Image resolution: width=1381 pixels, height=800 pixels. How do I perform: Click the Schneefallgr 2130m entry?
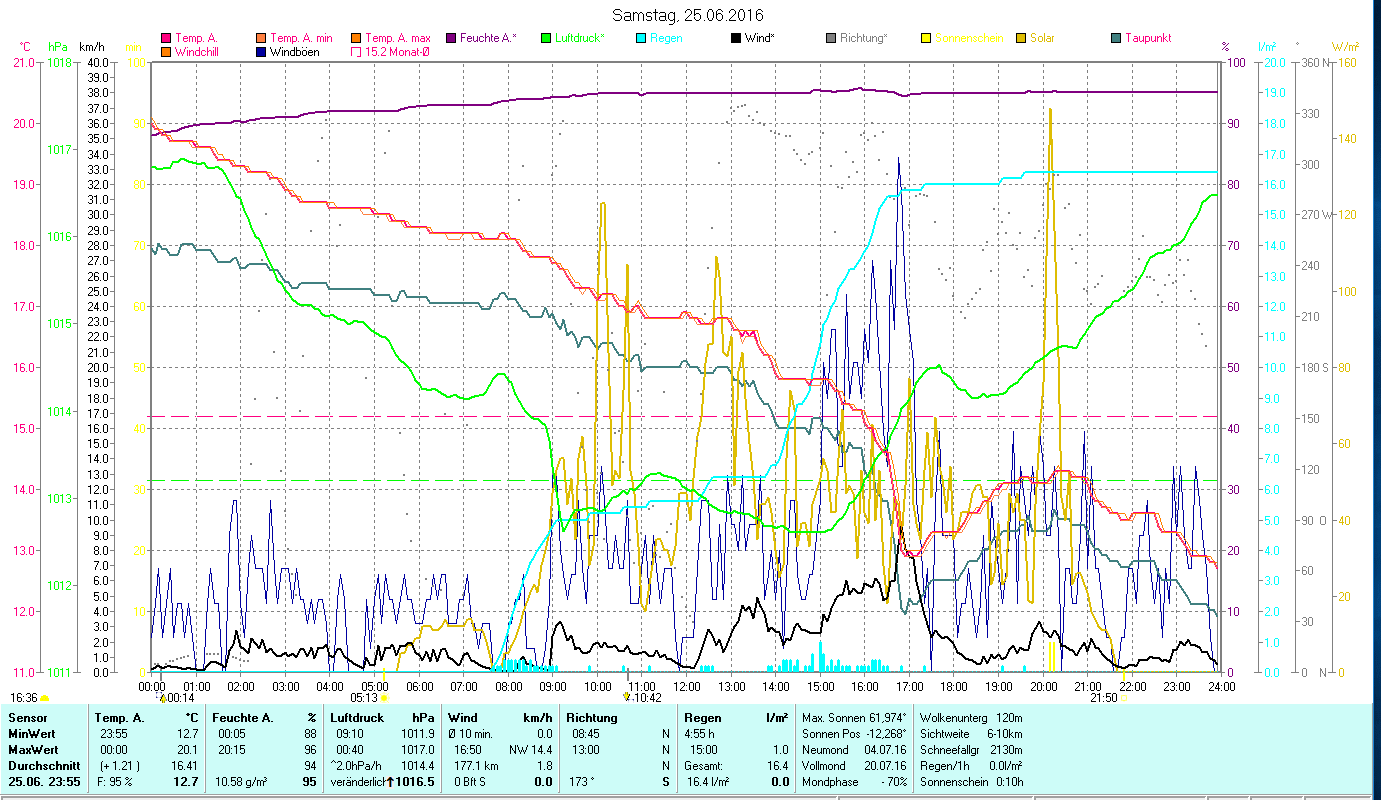[970, 750]
